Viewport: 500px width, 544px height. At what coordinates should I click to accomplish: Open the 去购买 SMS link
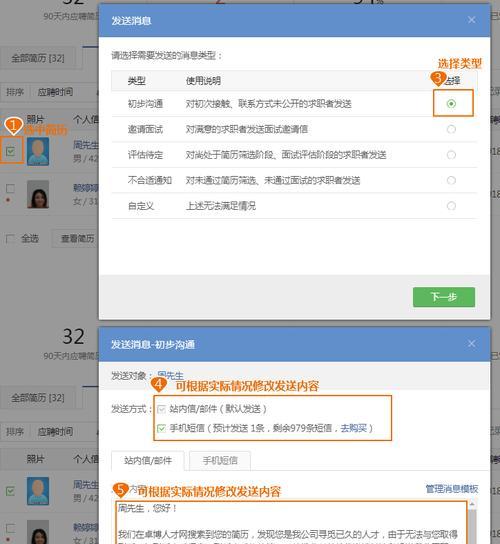353,428
